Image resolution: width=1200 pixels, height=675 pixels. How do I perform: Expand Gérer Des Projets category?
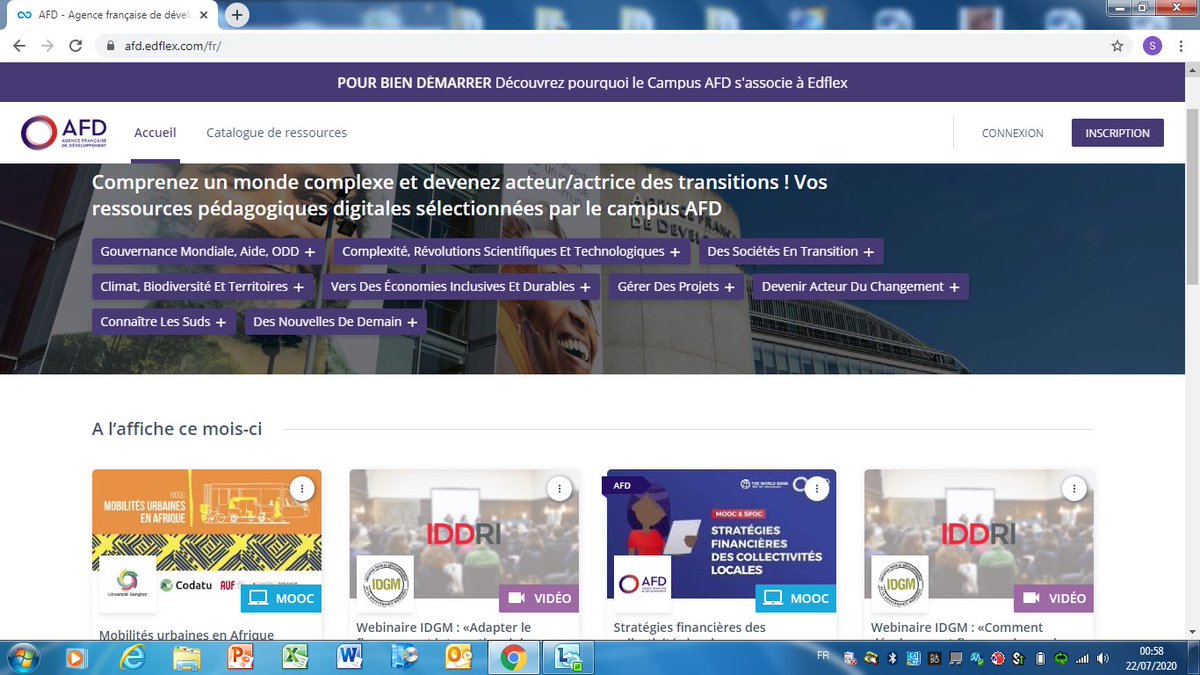pyautogui.click(x=677, y=286)
